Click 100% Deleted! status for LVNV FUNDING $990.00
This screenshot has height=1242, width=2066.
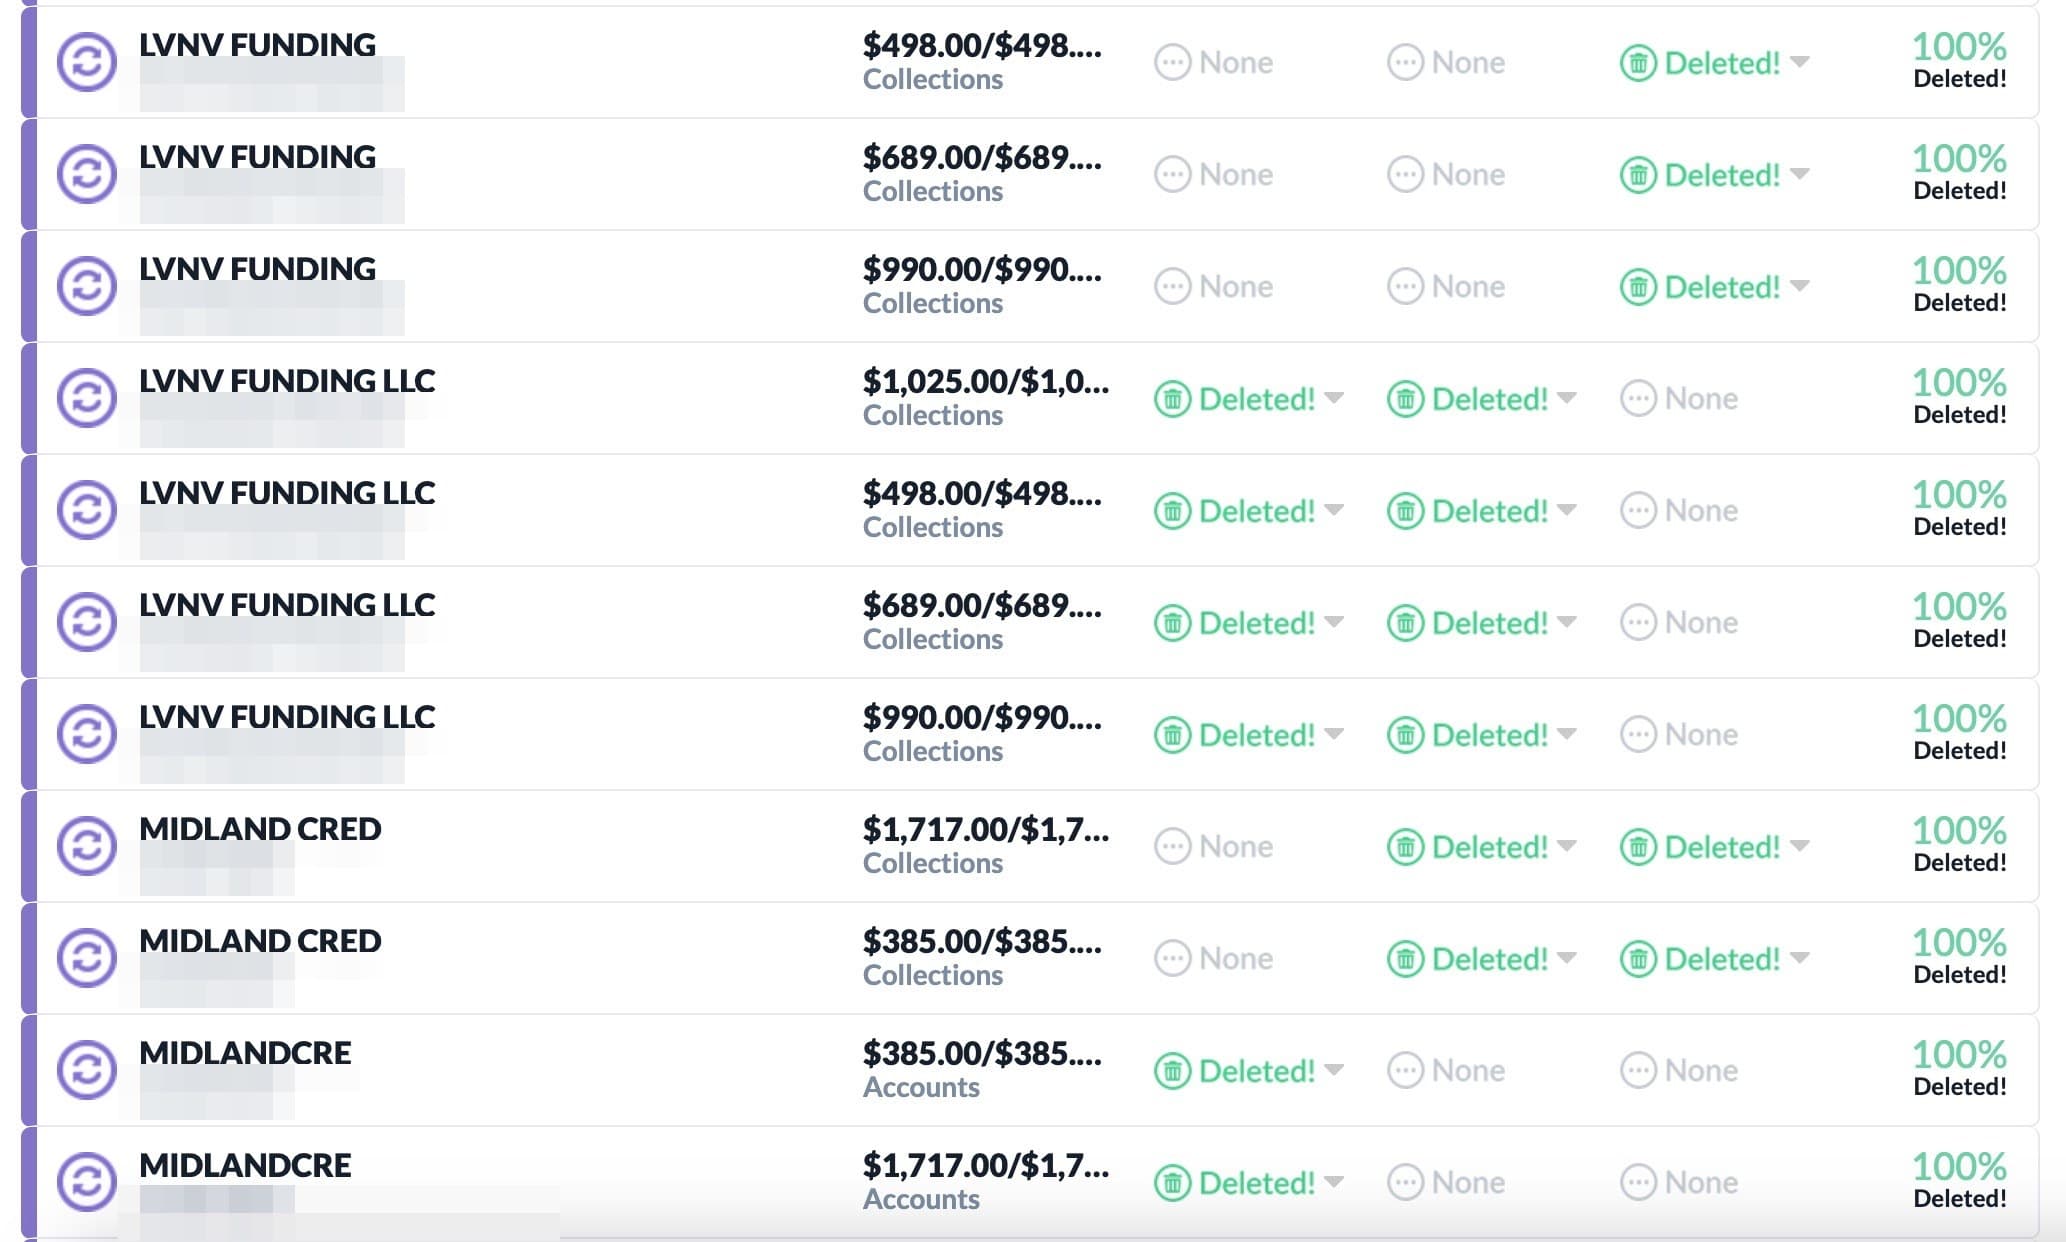(x=1959, y=285)
